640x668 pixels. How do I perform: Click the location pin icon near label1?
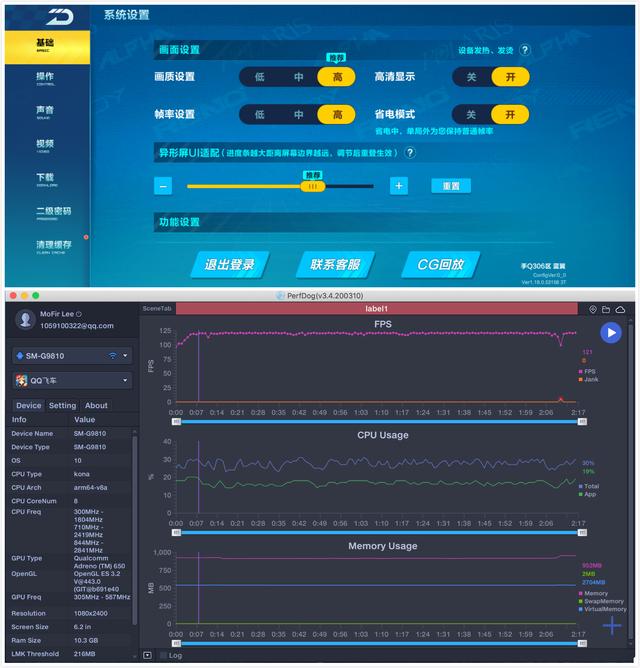593,310
